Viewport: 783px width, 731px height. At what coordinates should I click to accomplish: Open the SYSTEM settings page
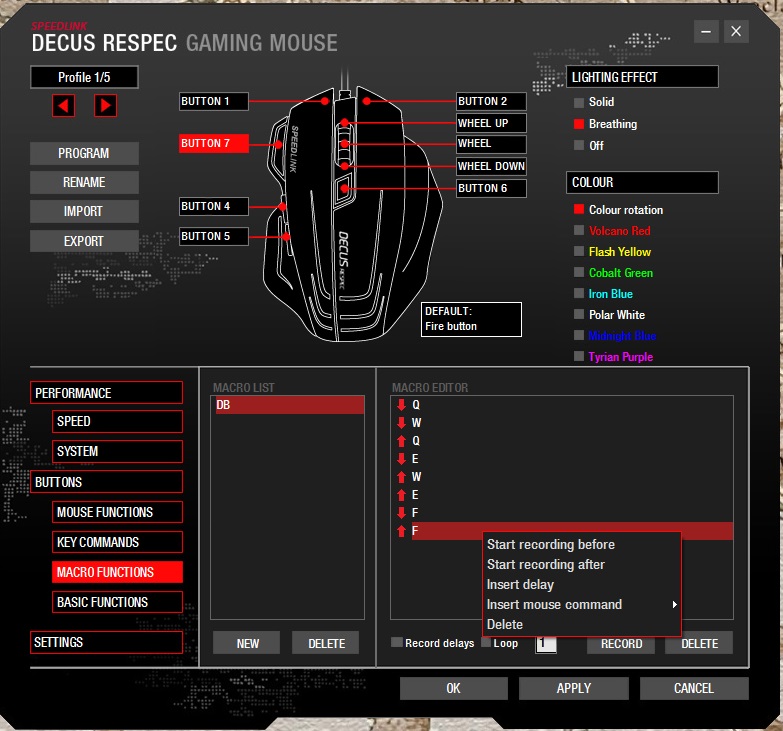(x=117, y=451)
